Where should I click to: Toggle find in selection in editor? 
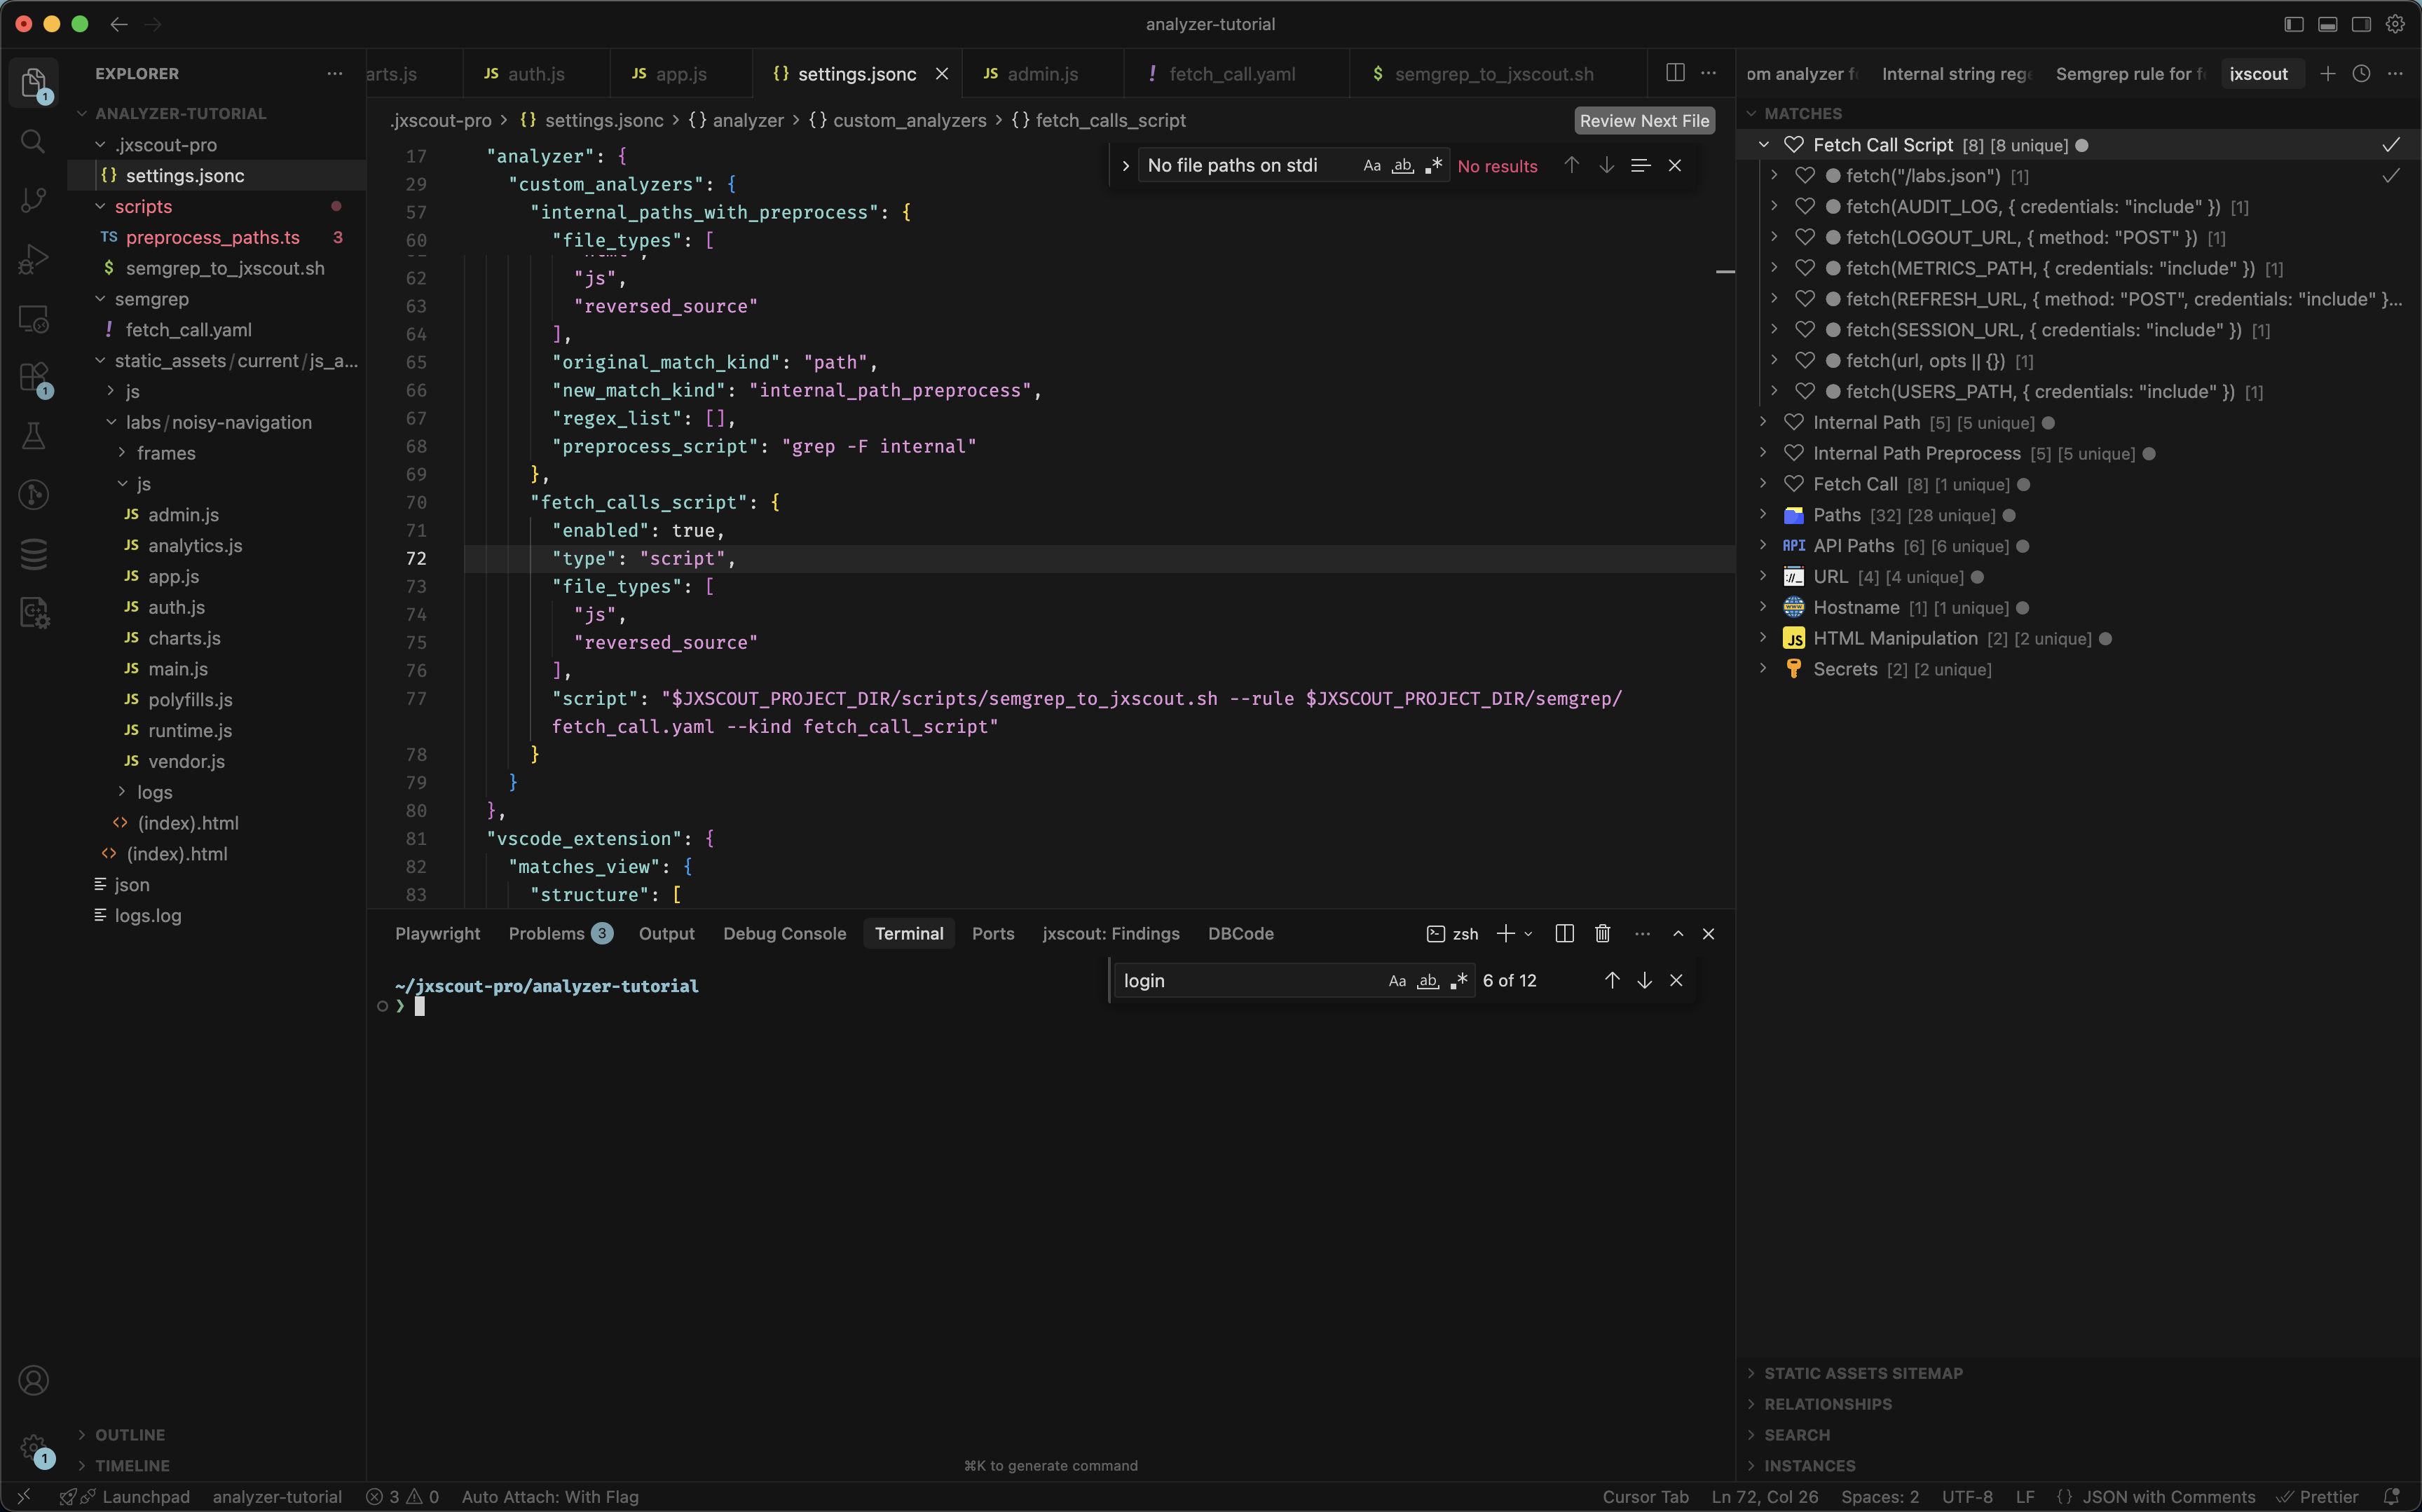[1640, 165]
